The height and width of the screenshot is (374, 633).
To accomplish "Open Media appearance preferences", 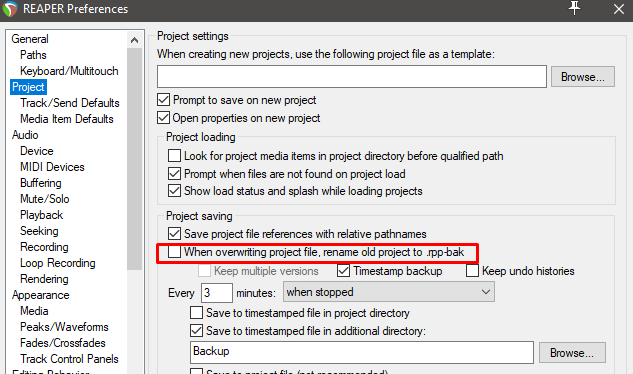I will (34, 311).
